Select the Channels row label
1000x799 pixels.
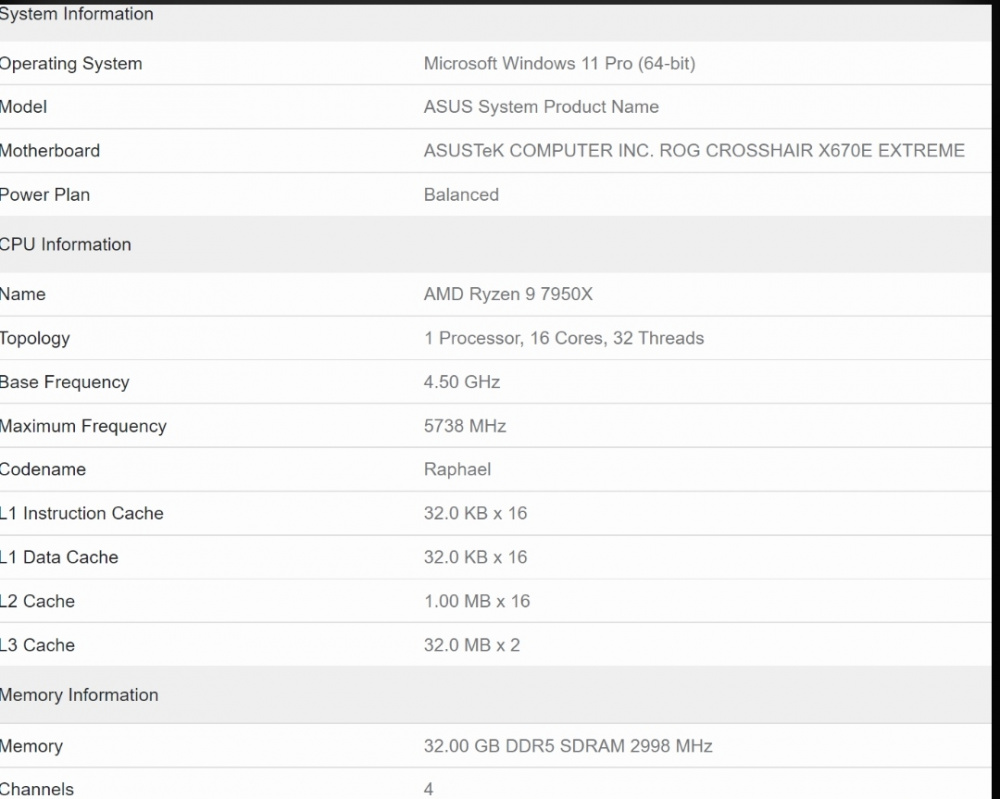pyautogui.click(x=37, y=789)
